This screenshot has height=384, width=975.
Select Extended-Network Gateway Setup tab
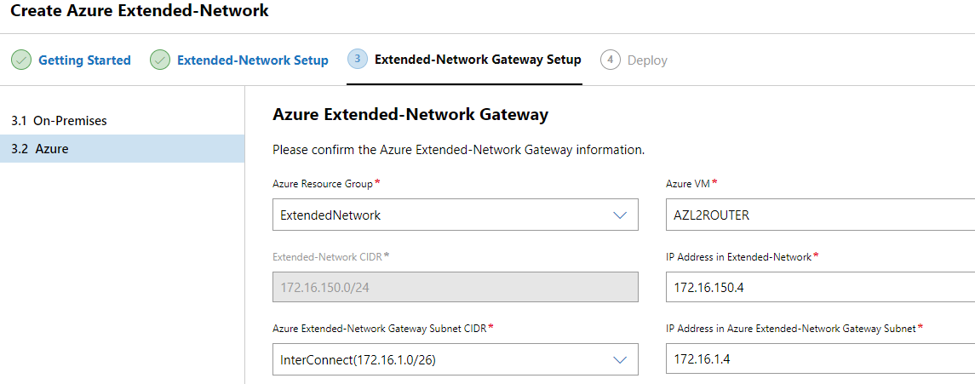(478, 60)
